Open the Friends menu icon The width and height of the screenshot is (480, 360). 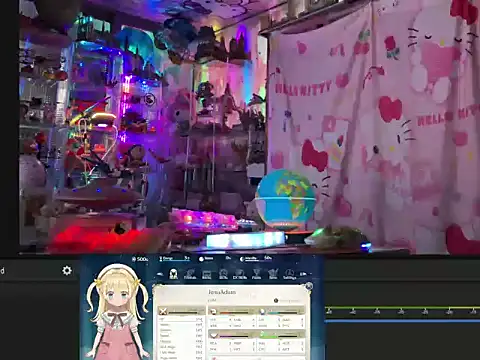(190, 274)
